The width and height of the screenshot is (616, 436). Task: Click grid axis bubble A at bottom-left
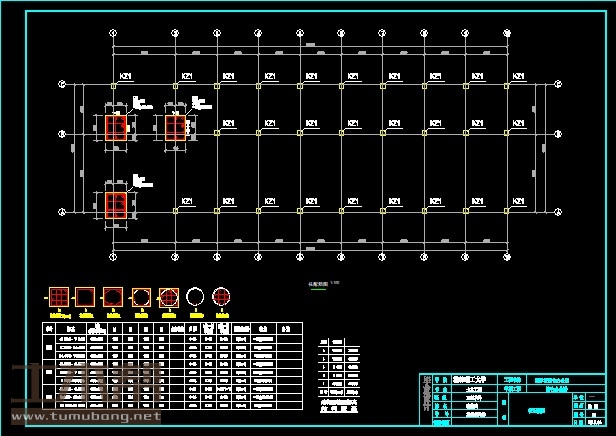click(x=61, y=212)
